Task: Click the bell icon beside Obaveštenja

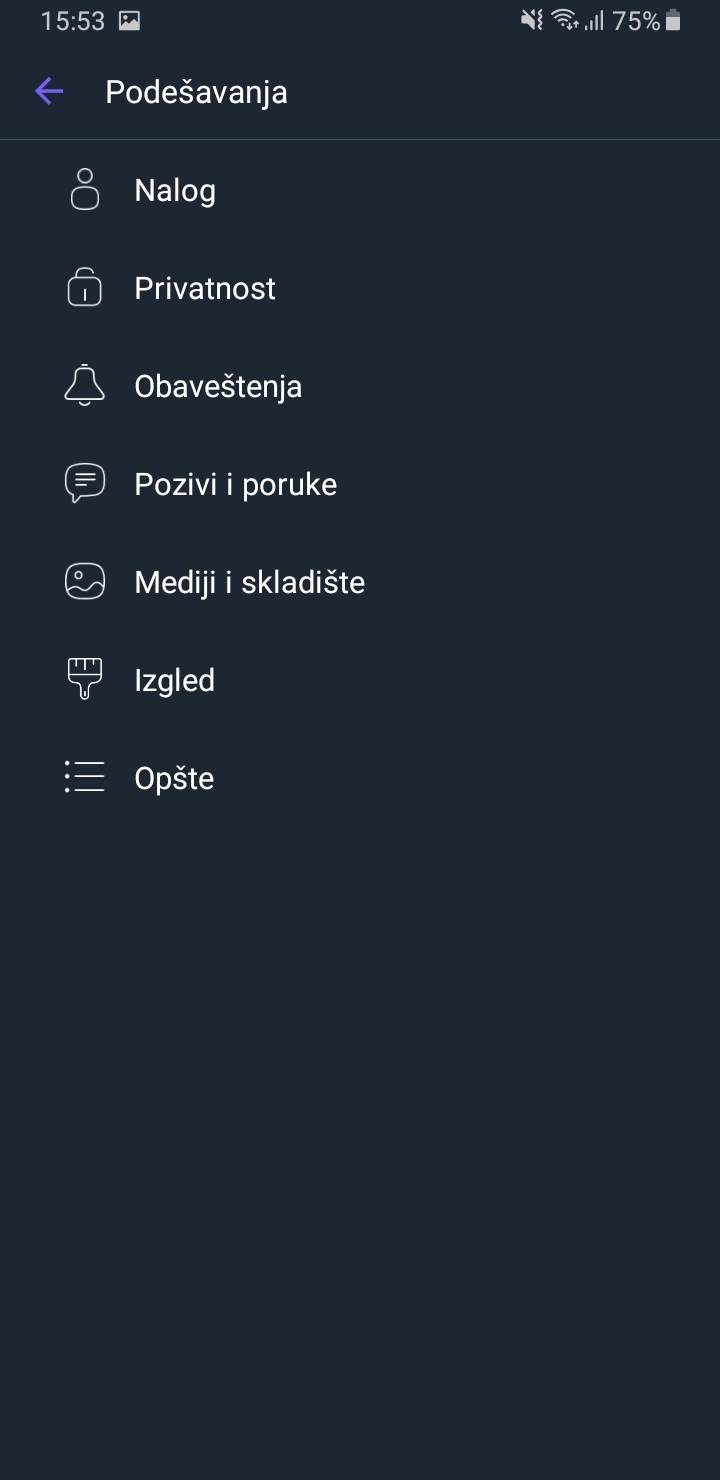Action: [85, 386]
